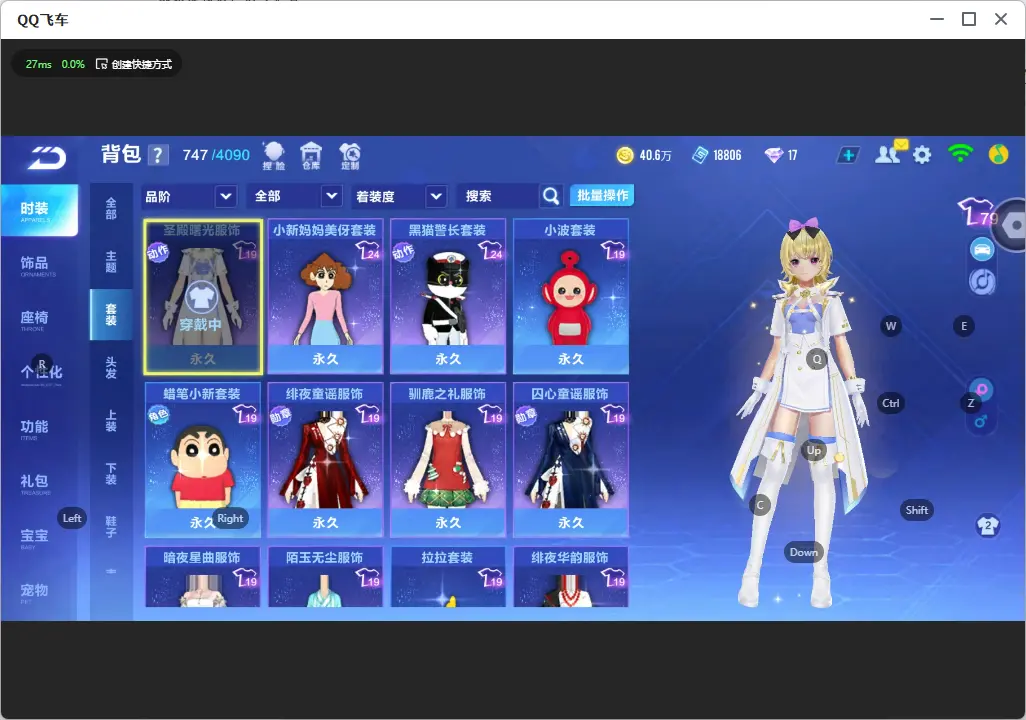Select the 鞋子 subcategory tab

click(x=111, y=527)
